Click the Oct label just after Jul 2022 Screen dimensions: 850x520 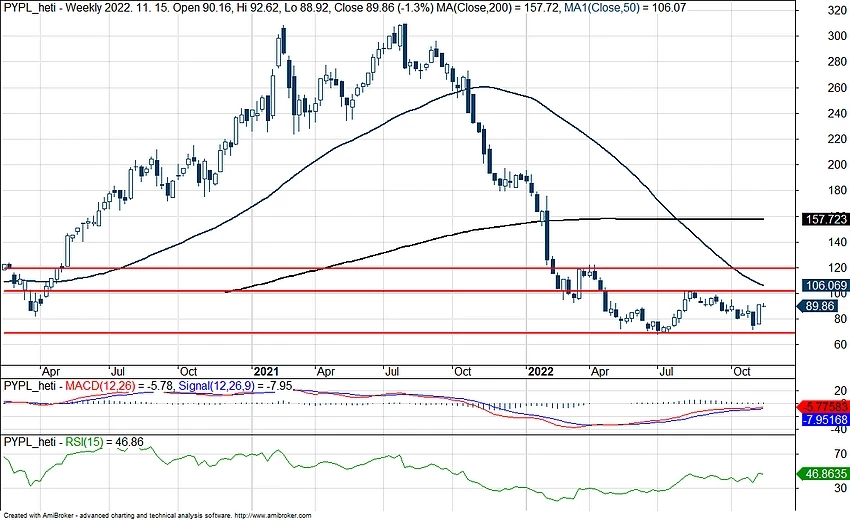coord(742,371)
